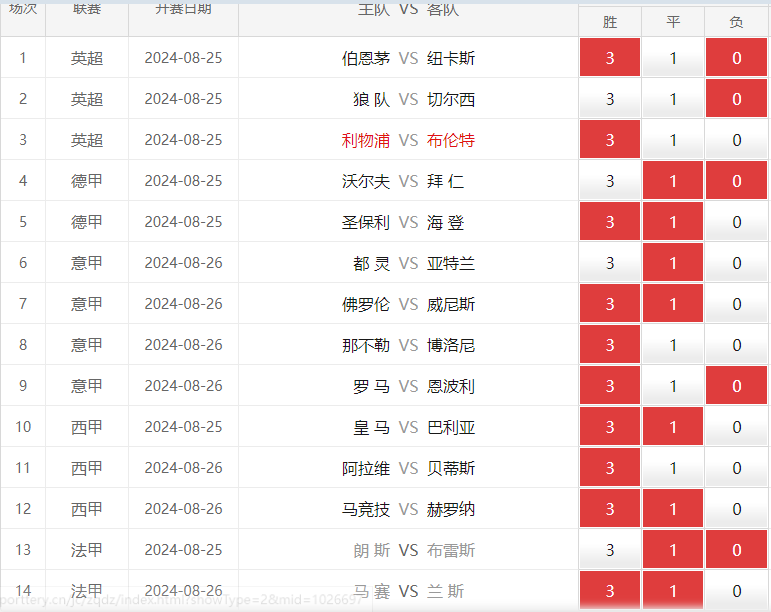The image size is (771, 612).
Task: Deselect draw (1) for 都灵 VS 亚特兰
Action: [x=673, y=262]
